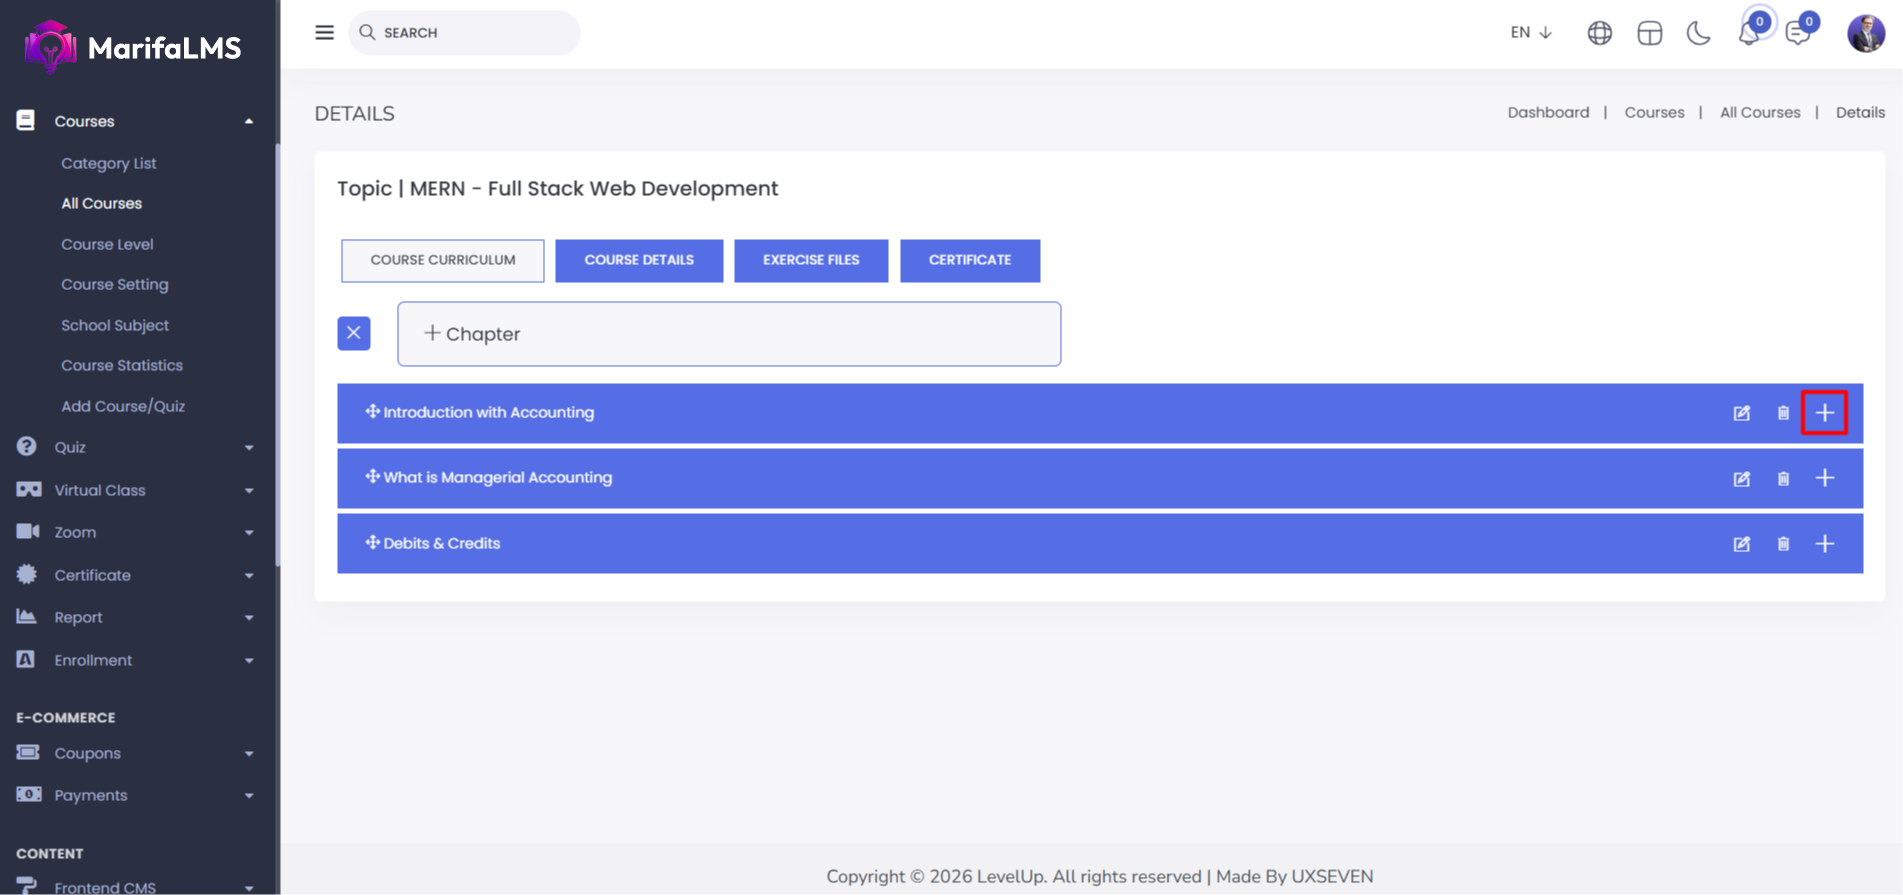Open the notifications bell

1748,33
